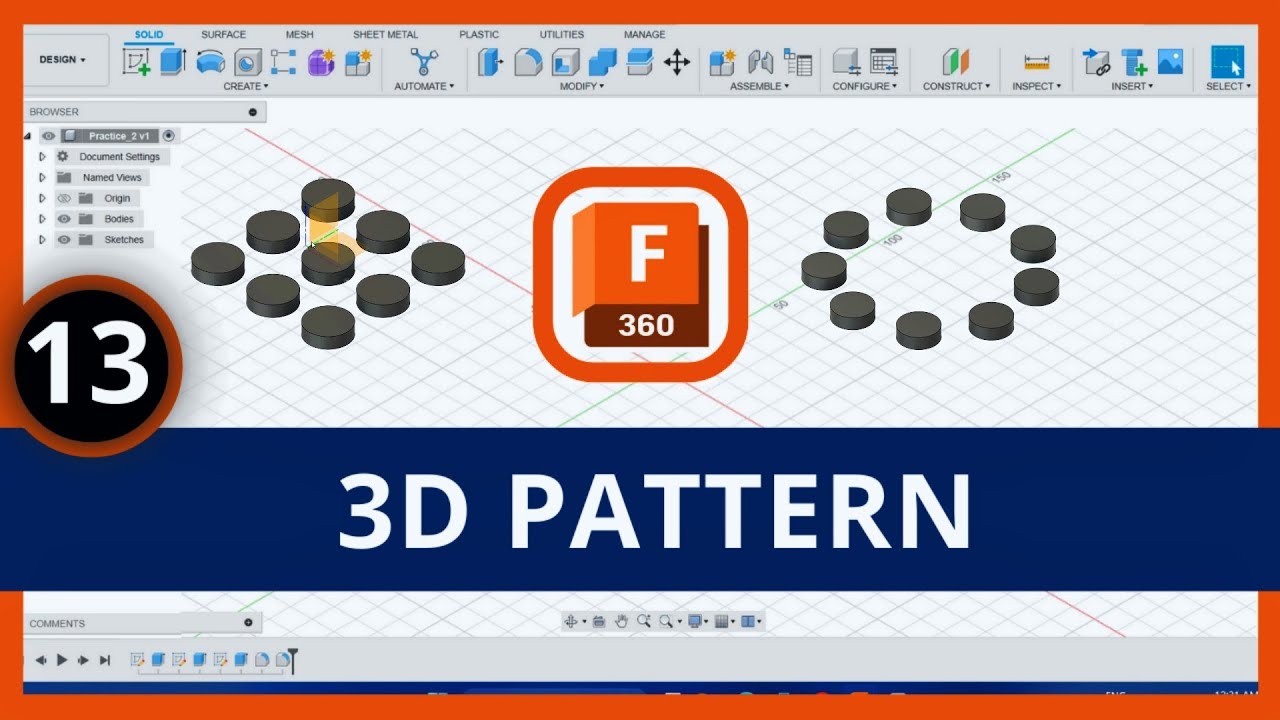The image size is (1280, 720).
Task: Hide the Bodies folder
Action: tap(64, 219)
